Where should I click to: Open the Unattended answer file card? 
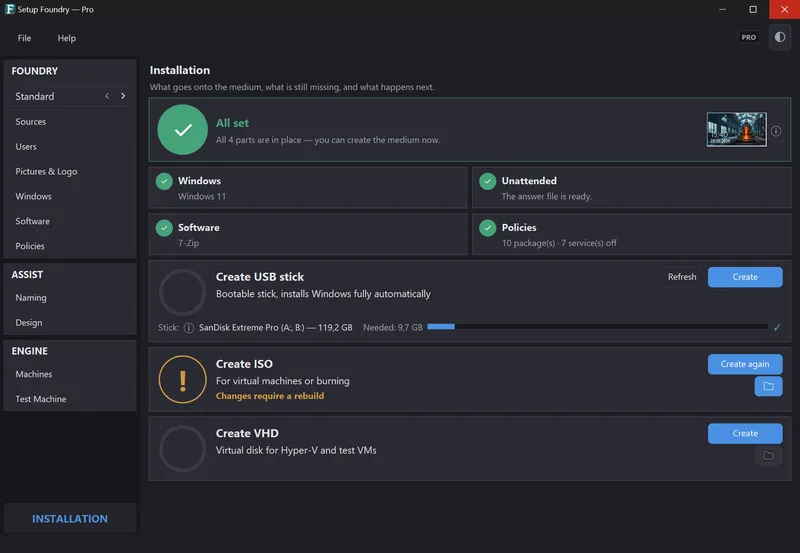pyautogui.click(x=632, y=188)
